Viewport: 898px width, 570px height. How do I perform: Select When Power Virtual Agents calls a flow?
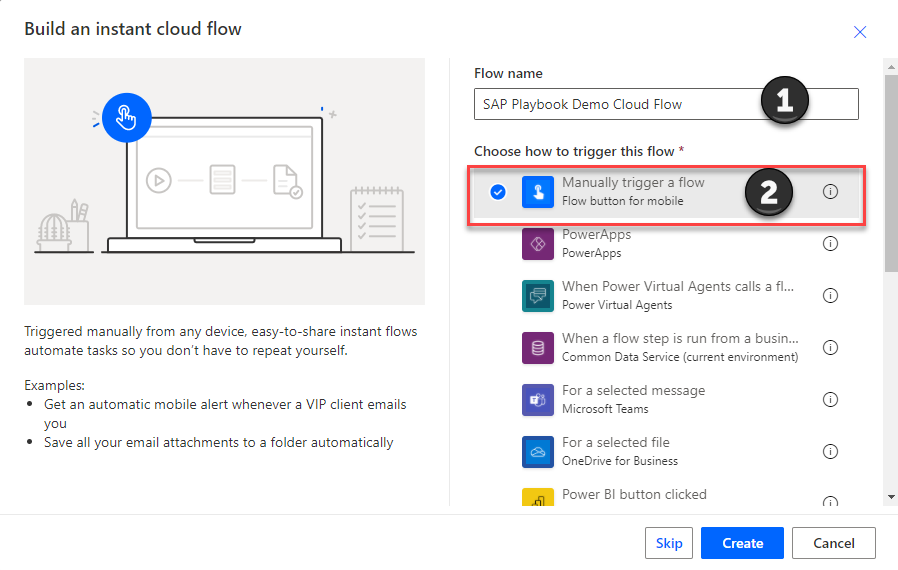point(666,296)
